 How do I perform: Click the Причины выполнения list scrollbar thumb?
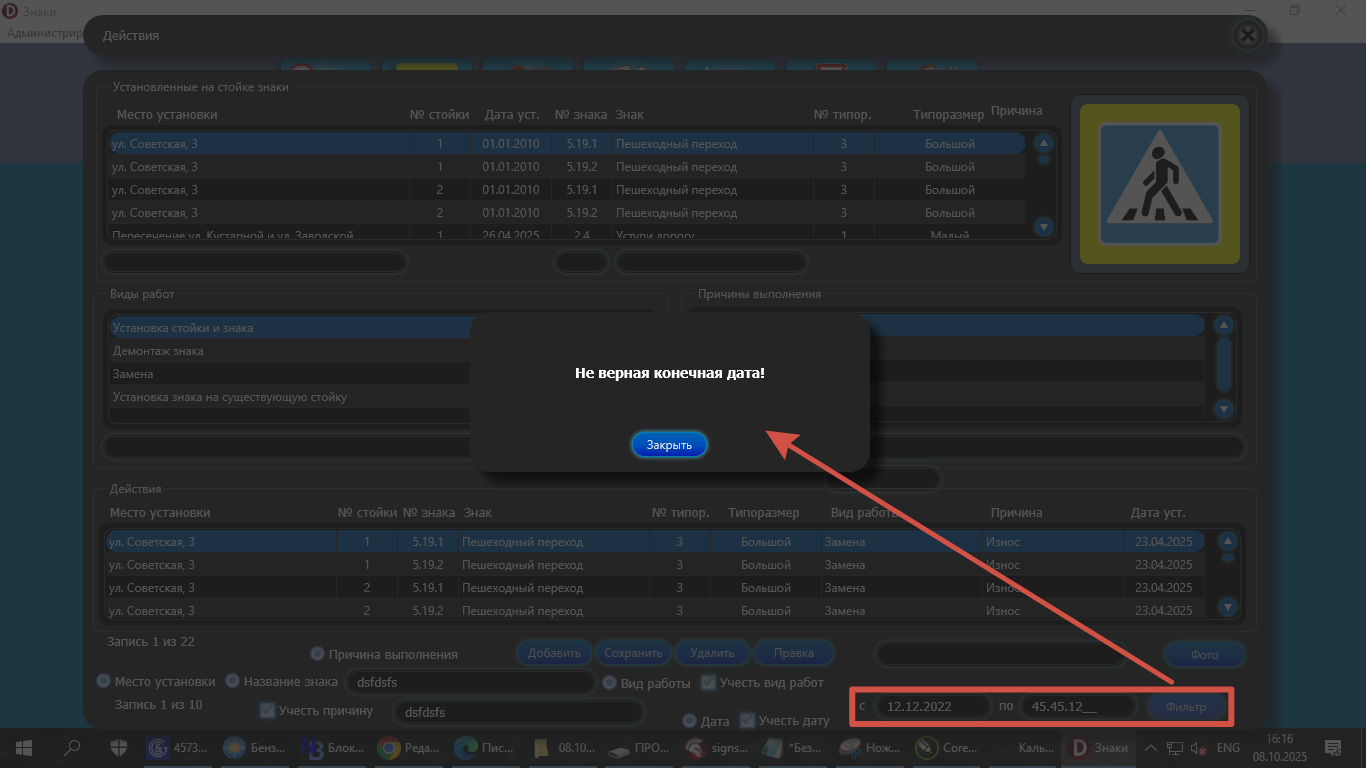point(1223,364)
